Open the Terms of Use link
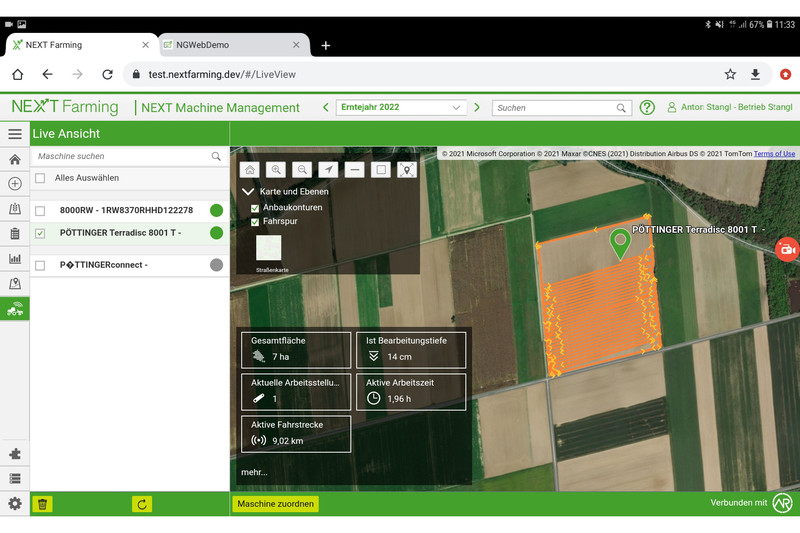Viewport: 800px width, 533px height. click(774, 154)
